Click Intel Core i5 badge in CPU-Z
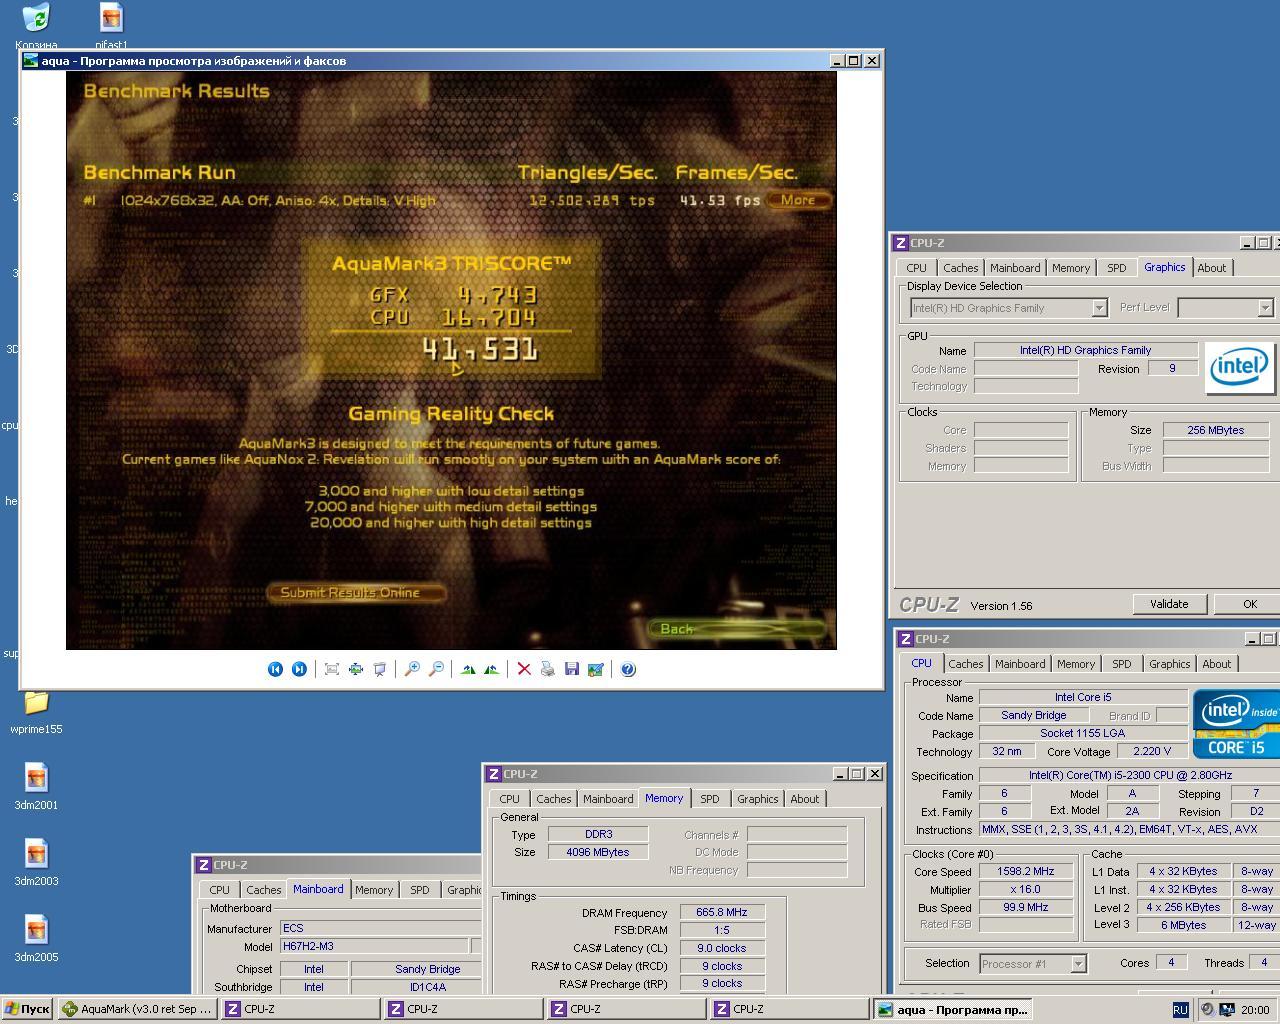This screenshot has width=1280, height=1024. [1237, 724]
